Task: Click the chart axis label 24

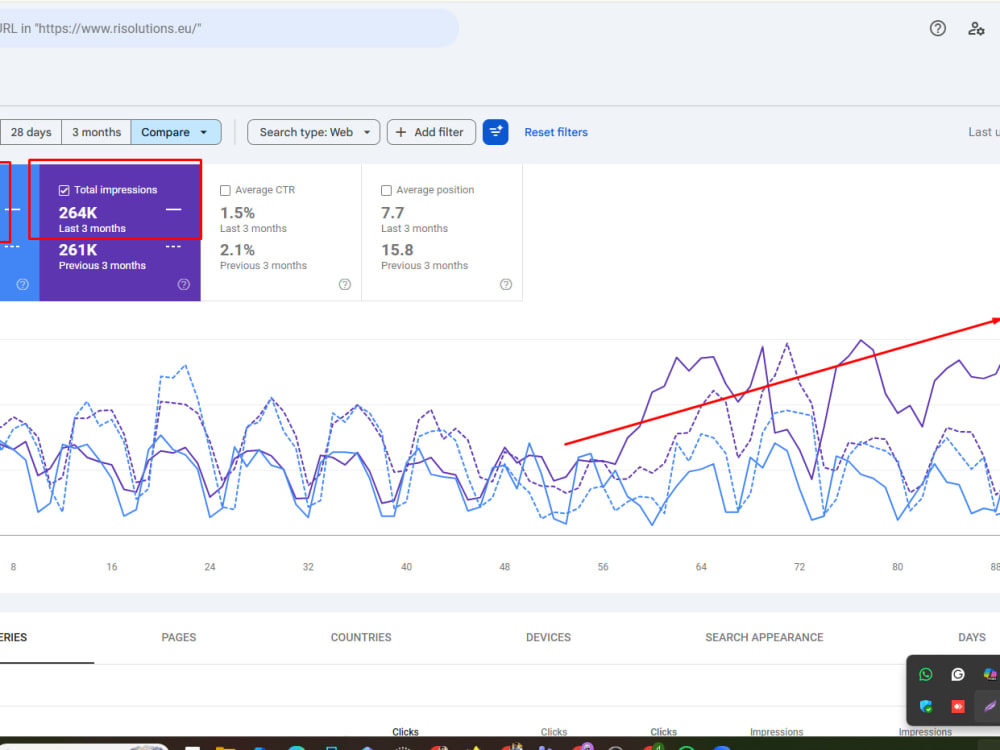Action: coord(210,567)
